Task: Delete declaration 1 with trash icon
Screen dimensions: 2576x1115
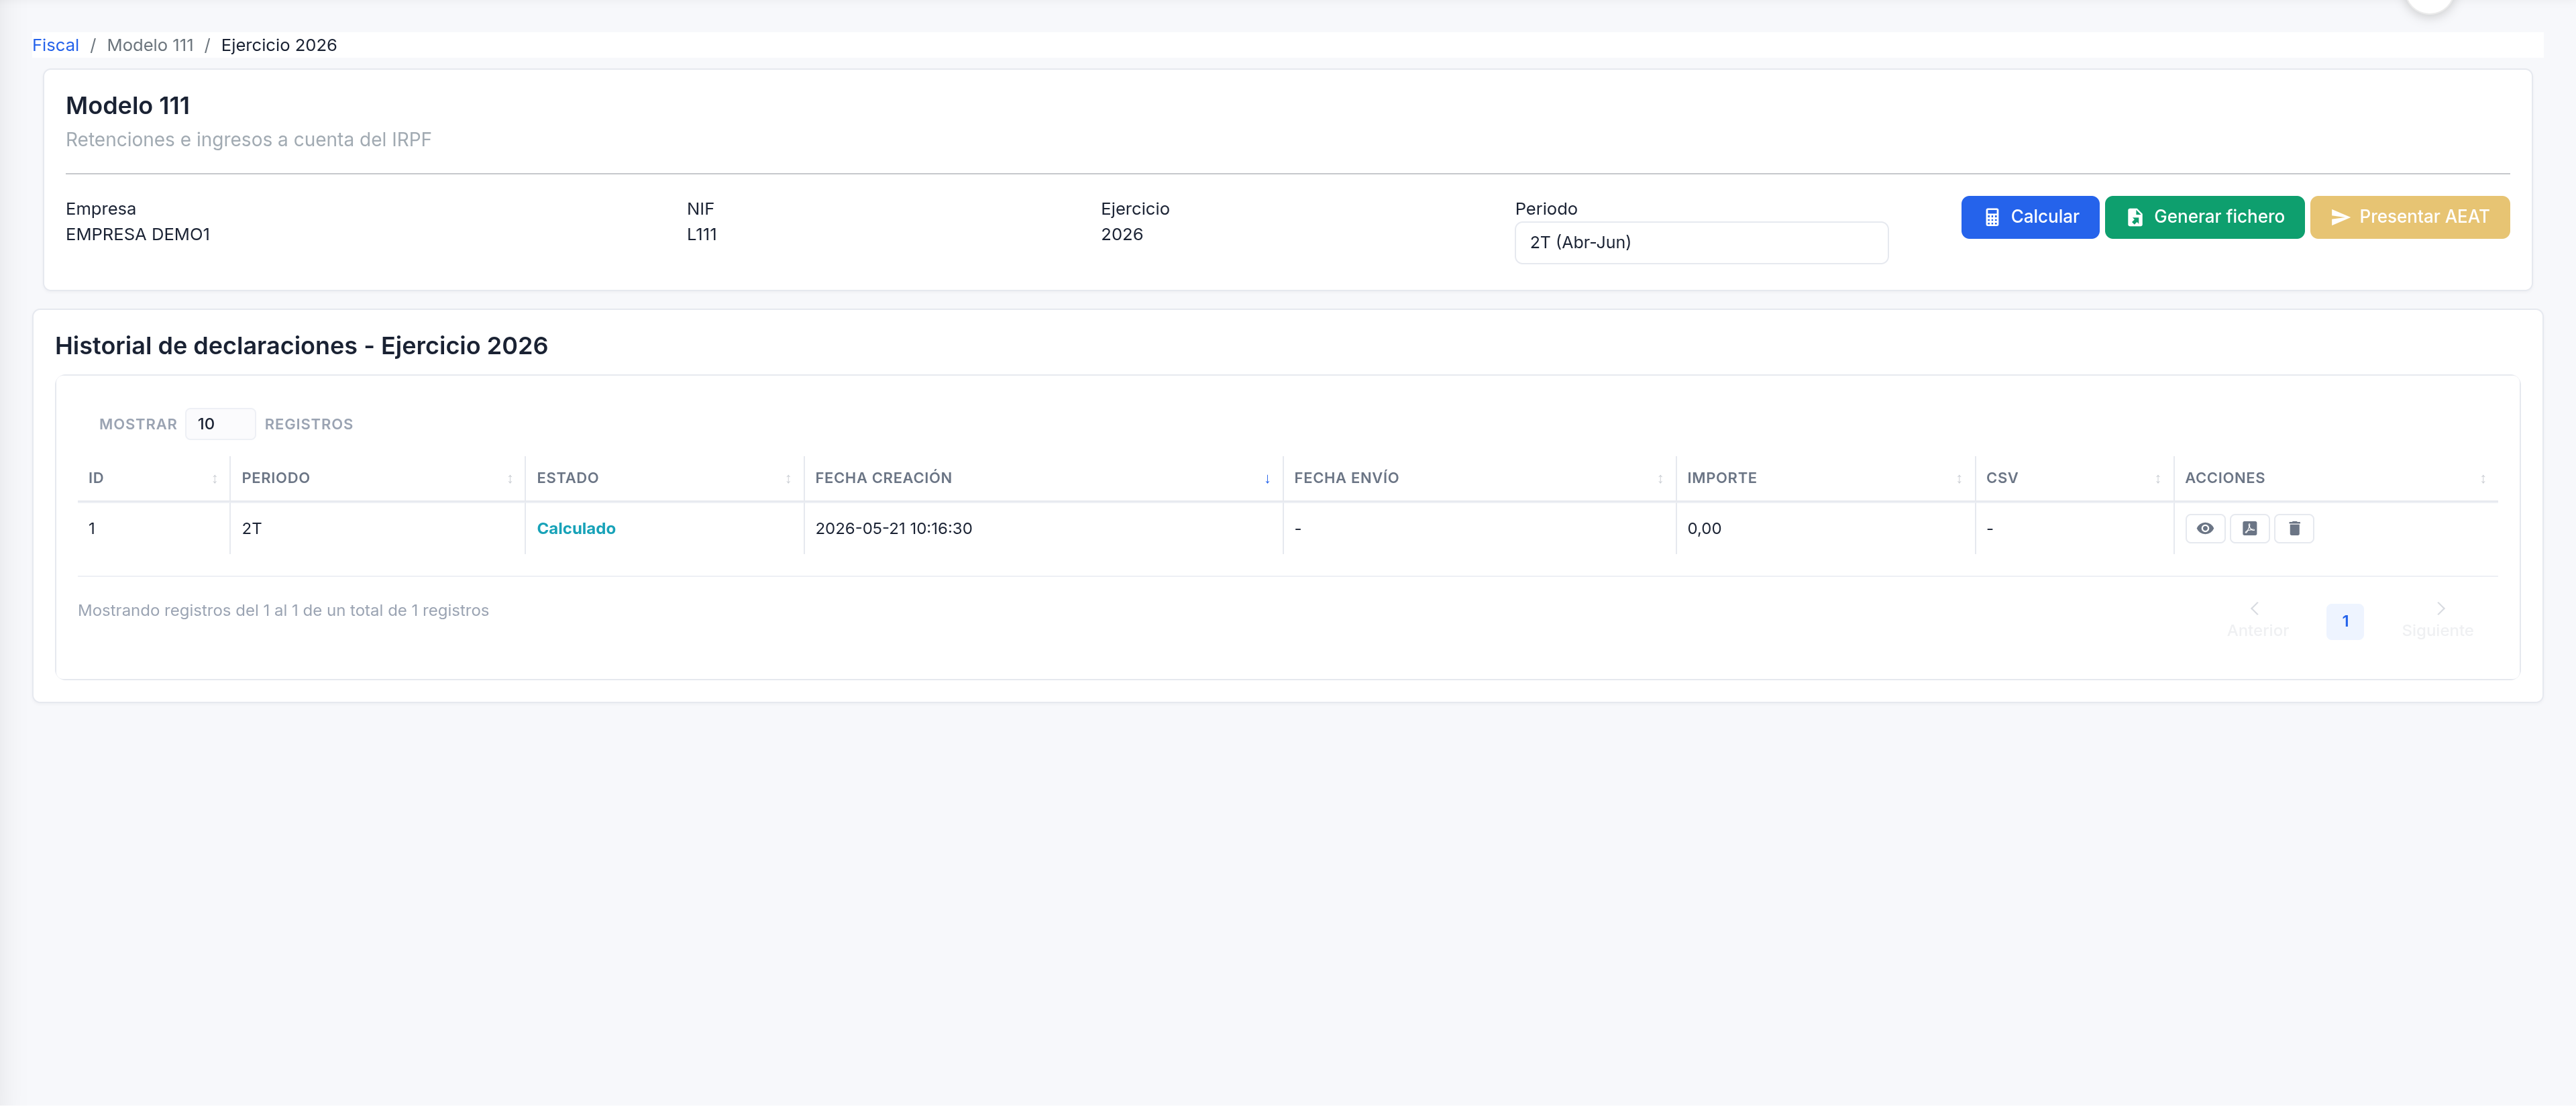Action: (2294, 528)
